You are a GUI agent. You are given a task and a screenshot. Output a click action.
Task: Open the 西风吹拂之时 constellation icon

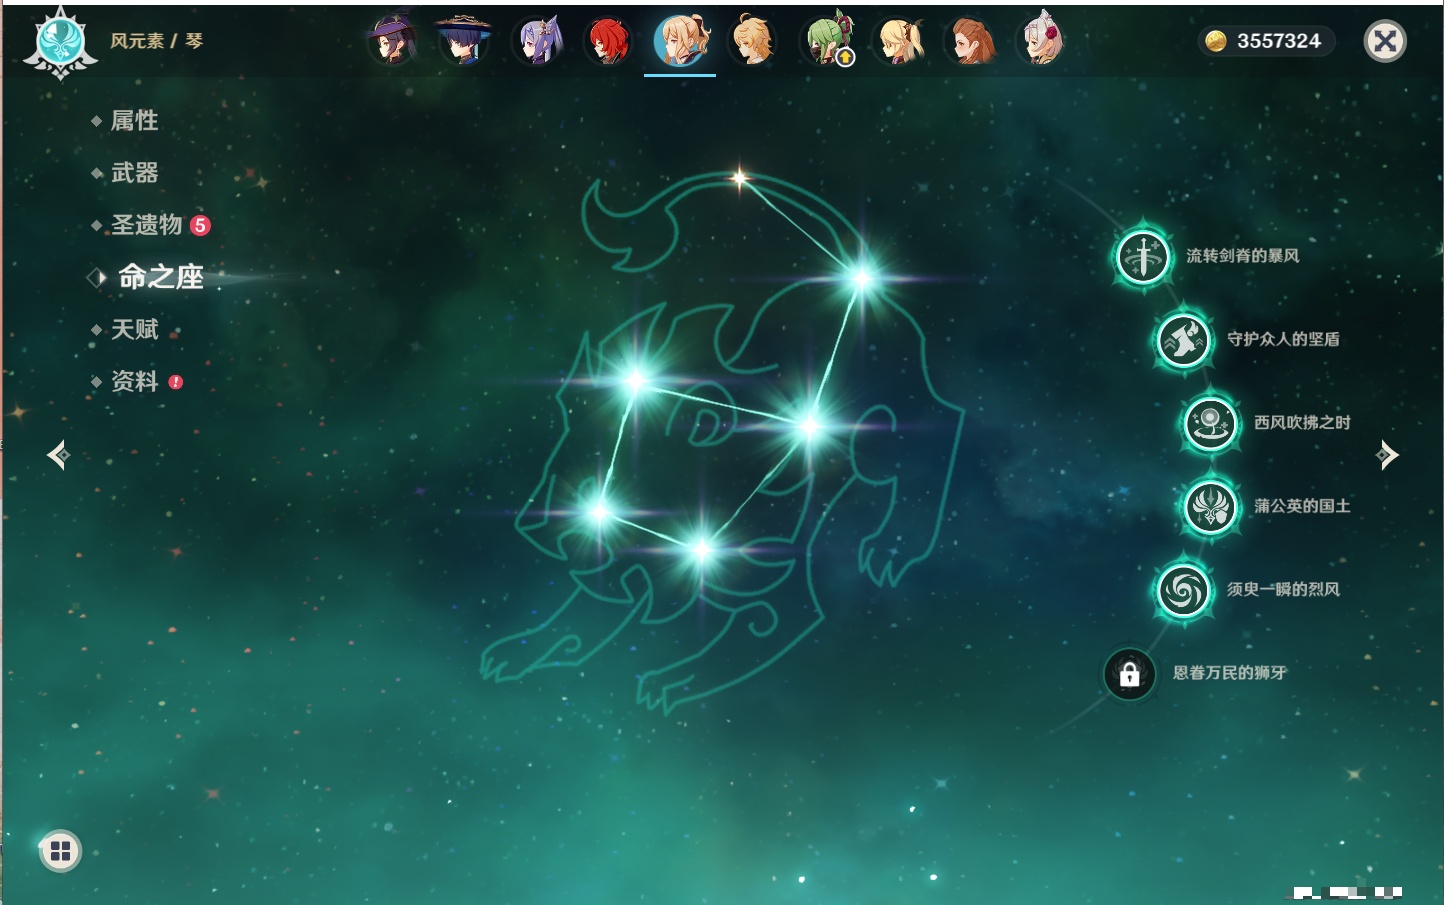[1211, 423]
